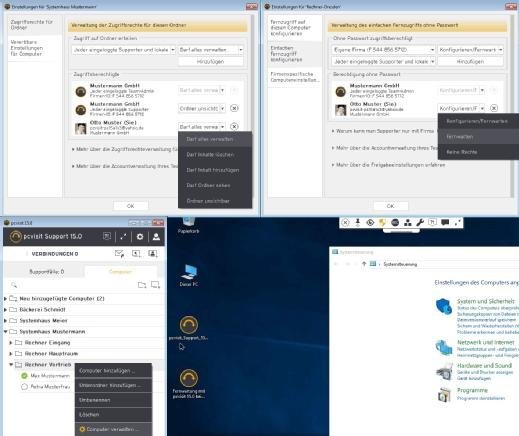Switch to the Supportfälle: 0 tab

click(47, 272)
